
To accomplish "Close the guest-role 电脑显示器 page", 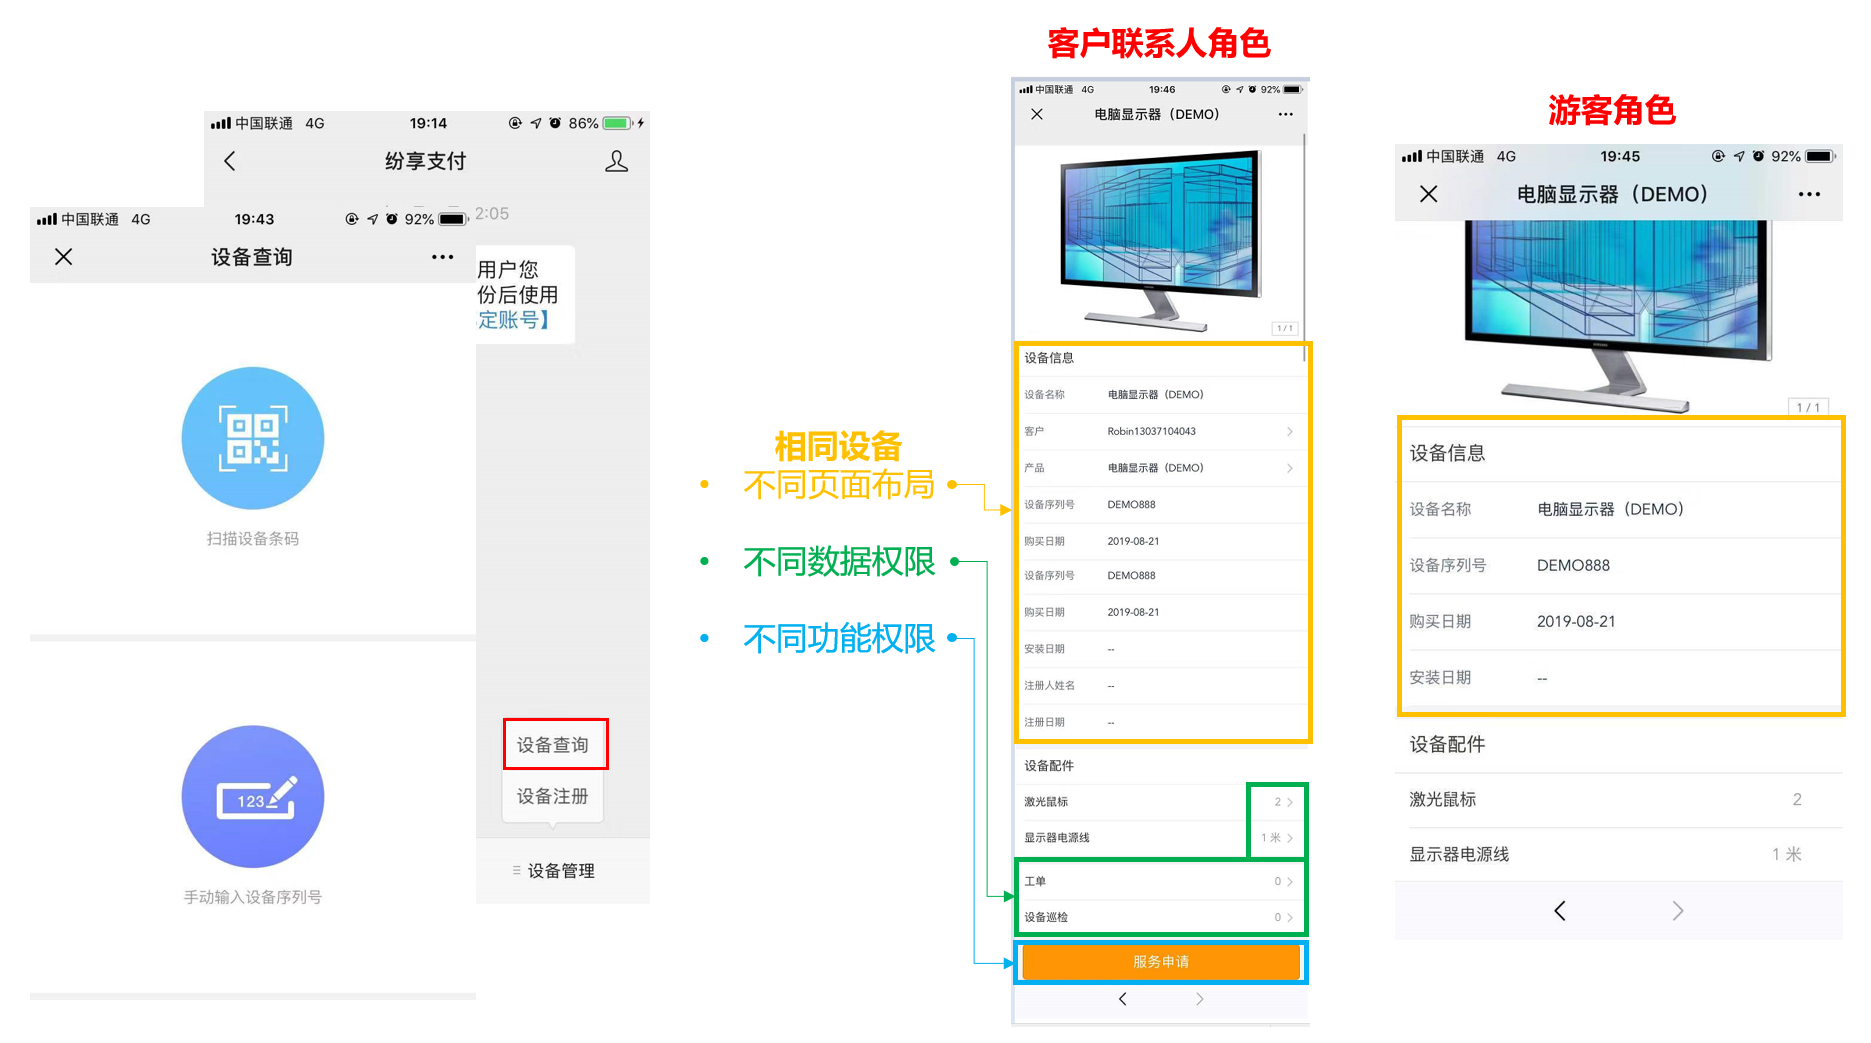I will [x=1429, y=194].
